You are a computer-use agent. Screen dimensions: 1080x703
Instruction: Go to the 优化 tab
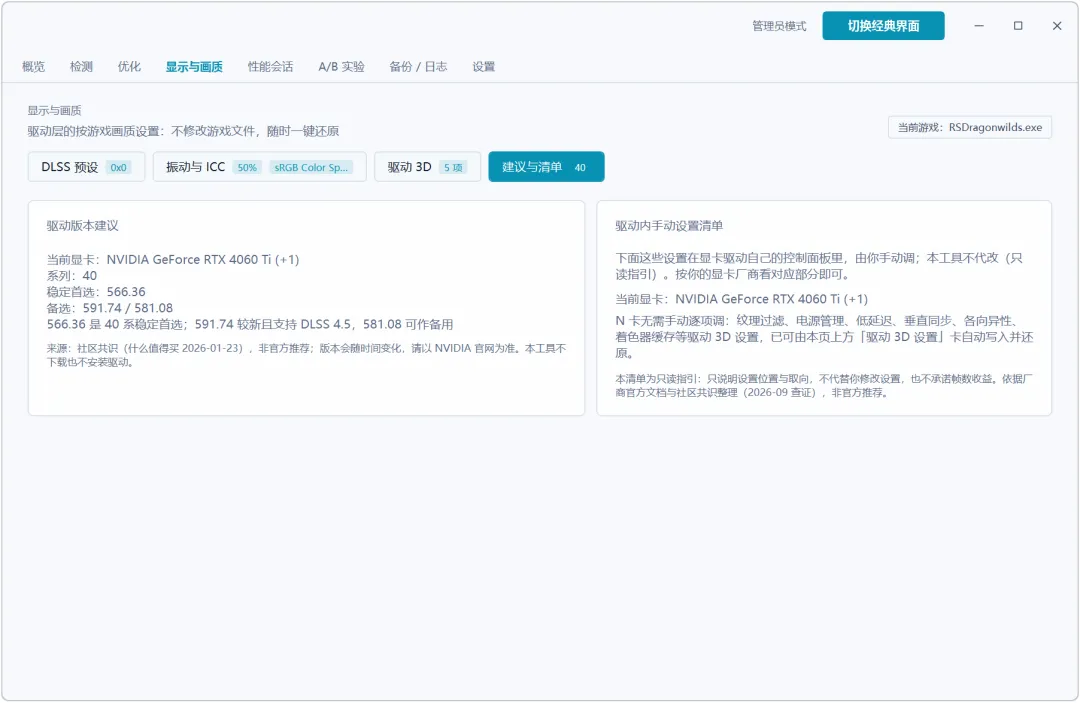click(129, 67)
